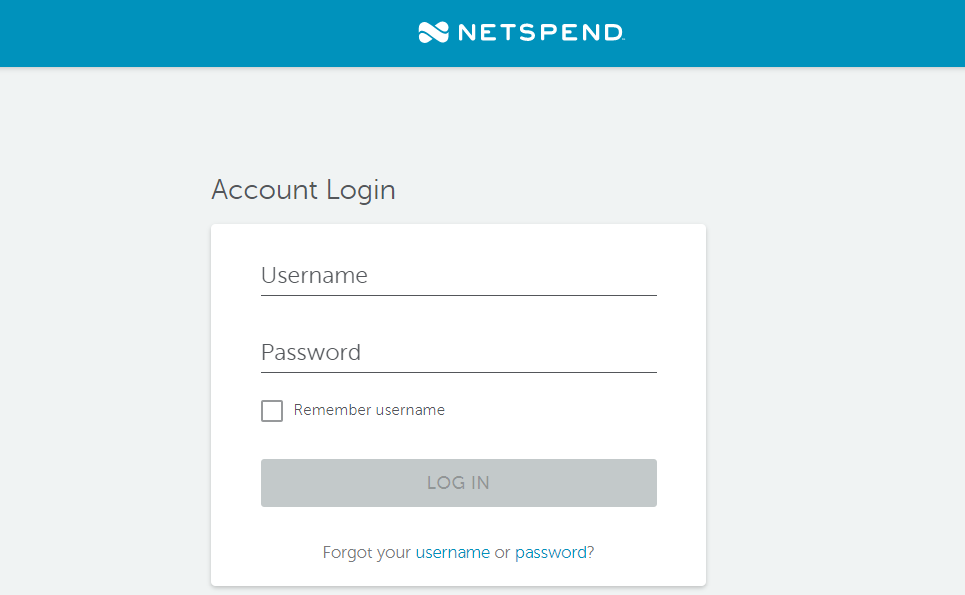Click the grayed-out LOG IN button

[x=458, y=483]
